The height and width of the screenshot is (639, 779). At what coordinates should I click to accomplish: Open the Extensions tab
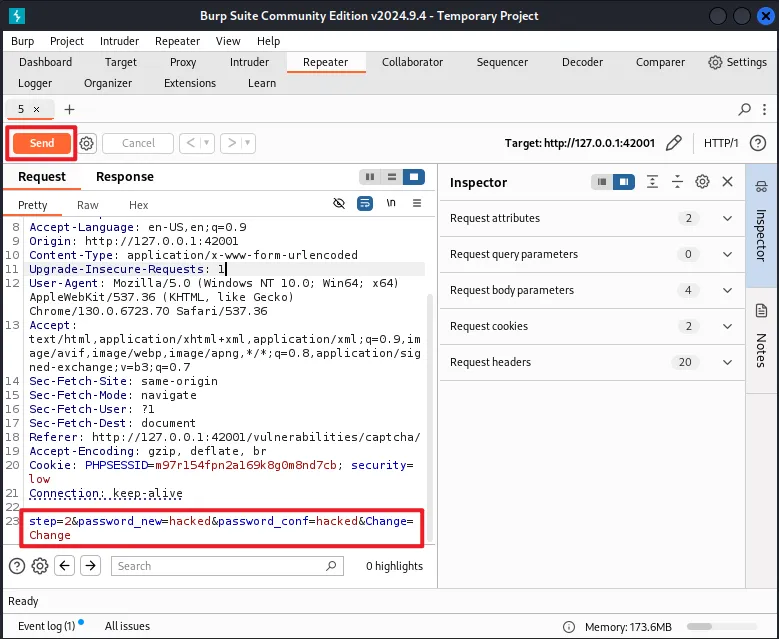click(x=190, y=83)
